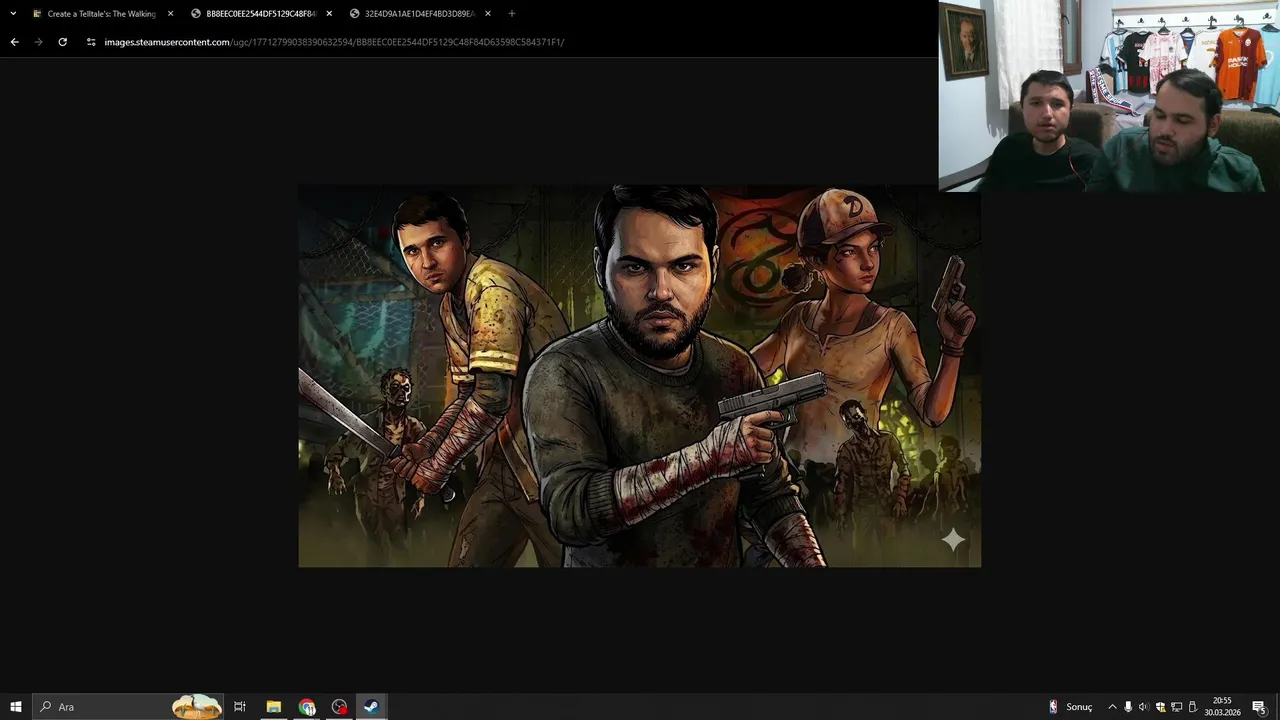Expand hidden system tray icons
This screenshot has width=1280, height=720.
click(x=1112, y=707)
